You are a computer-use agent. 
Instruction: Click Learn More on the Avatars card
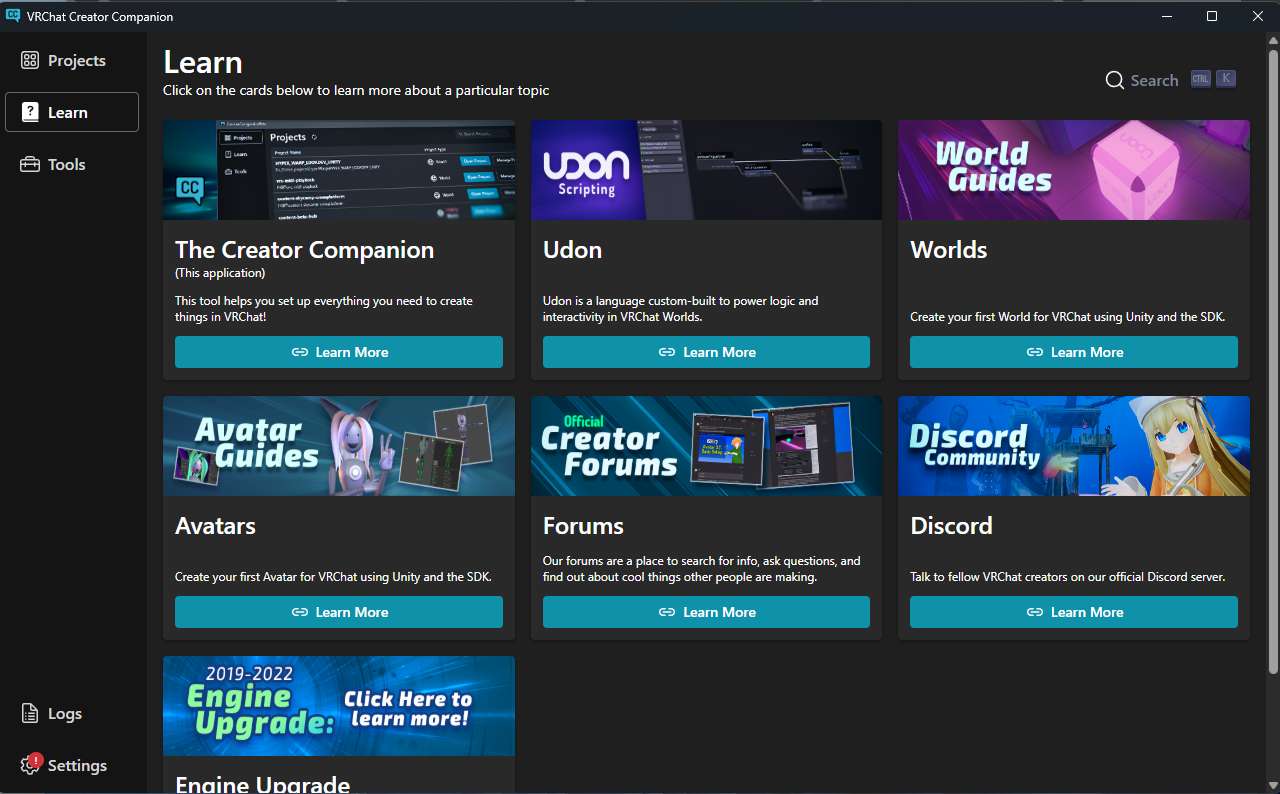(339, 612)
